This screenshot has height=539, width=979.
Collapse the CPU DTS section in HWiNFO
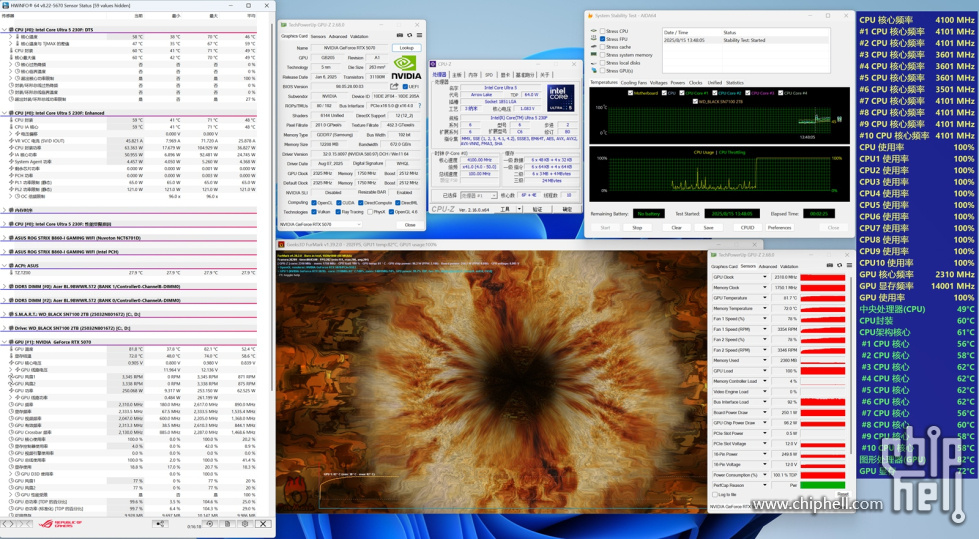[x=5, y=29]
